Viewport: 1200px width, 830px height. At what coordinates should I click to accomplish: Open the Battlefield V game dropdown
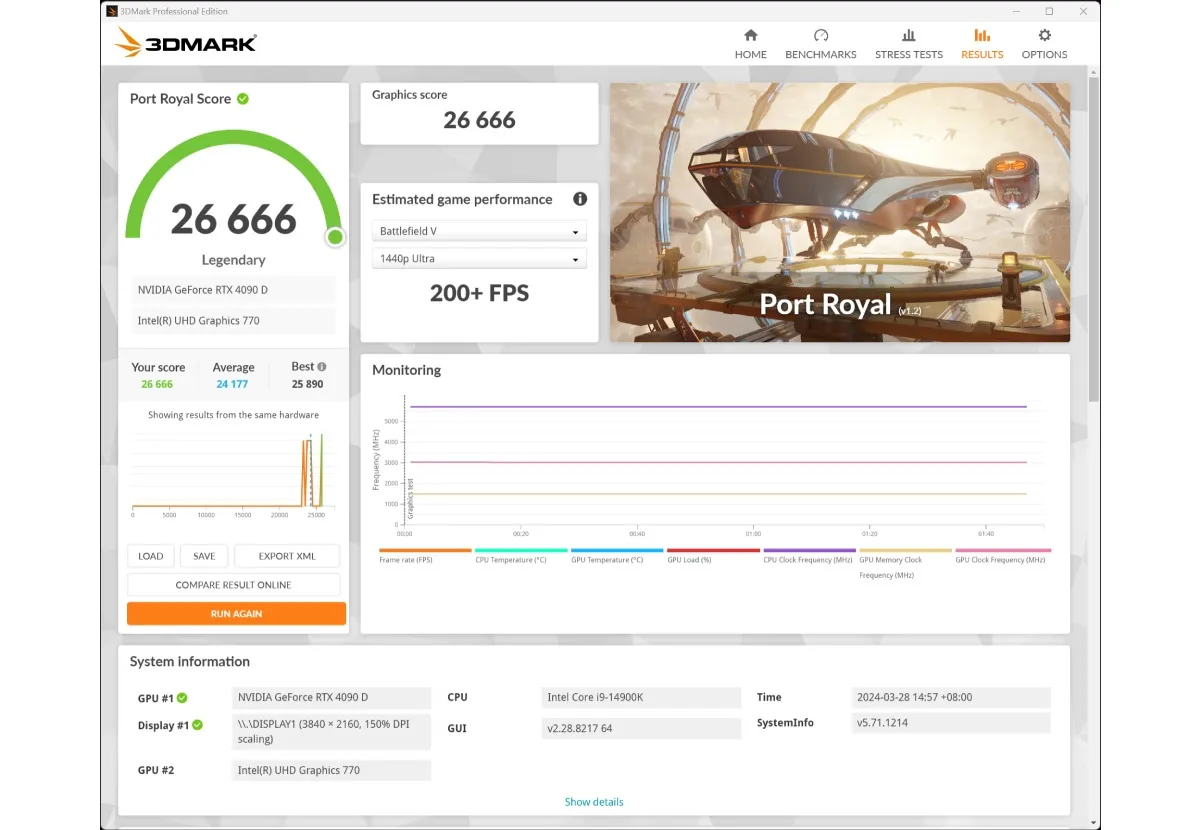point(479,231)
